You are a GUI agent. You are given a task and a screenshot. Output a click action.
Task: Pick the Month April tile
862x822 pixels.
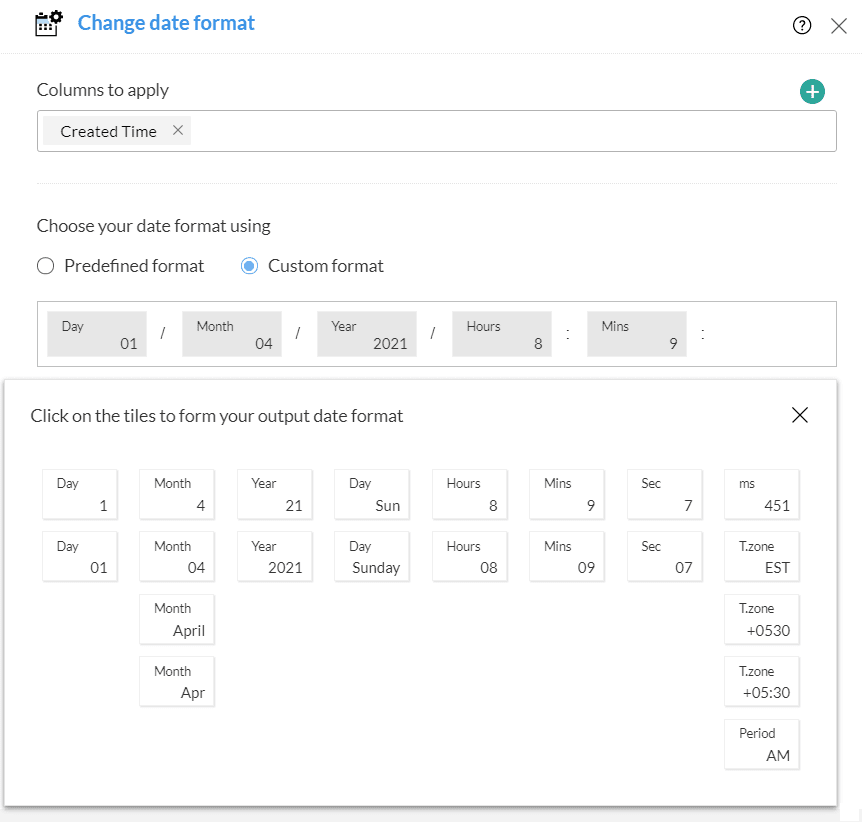tap(177, 620)
